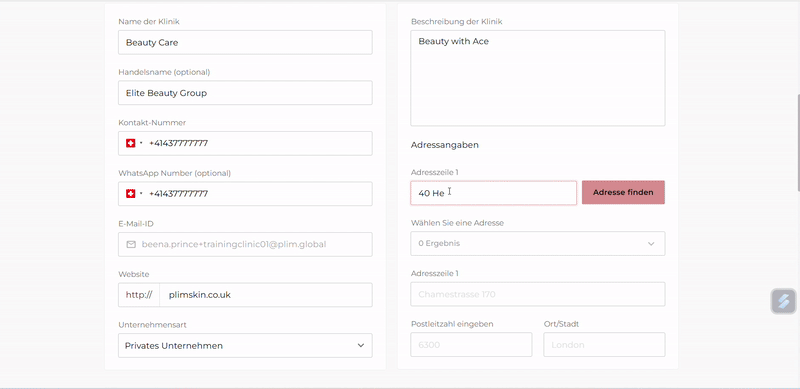The height and width of the screenshot is (389, 800).
Task: Click the E-Mail-ID label
Action: point(136,224)
